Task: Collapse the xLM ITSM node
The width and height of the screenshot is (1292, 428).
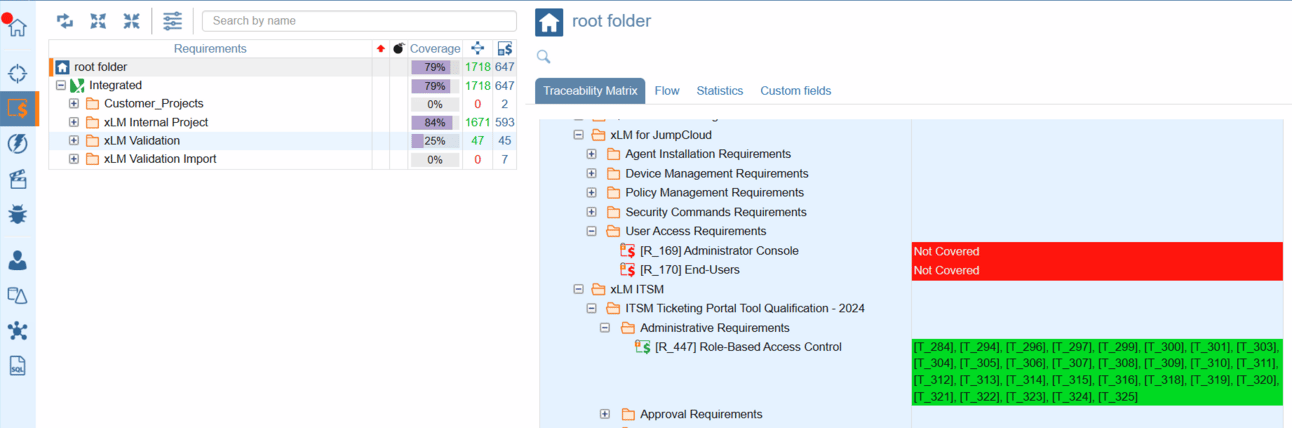Action: 577,289
